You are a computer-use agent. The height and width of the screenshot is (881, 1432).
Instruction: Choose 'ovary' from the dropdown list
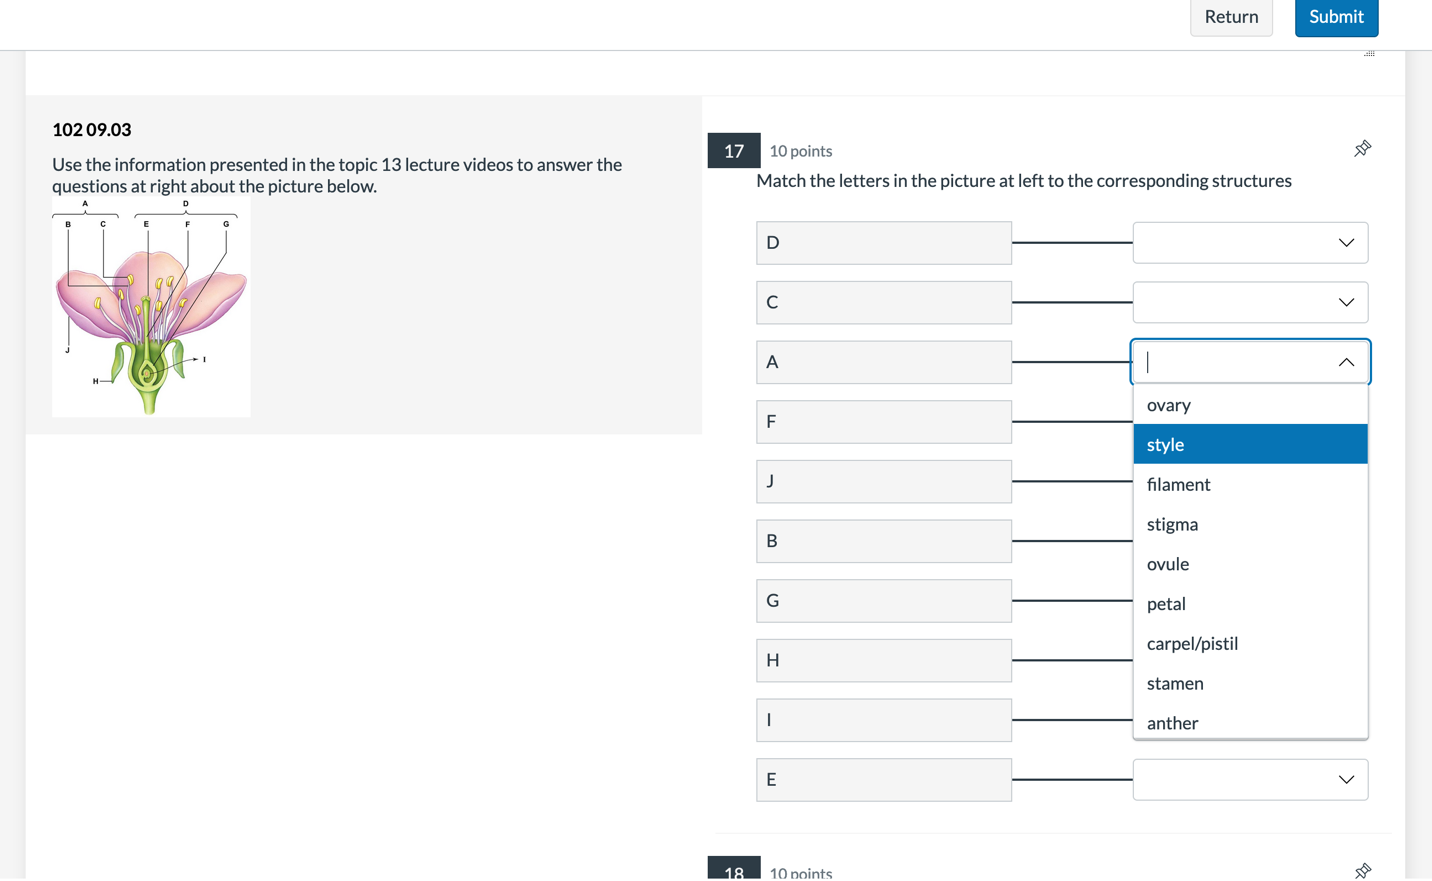[1169, 405]
